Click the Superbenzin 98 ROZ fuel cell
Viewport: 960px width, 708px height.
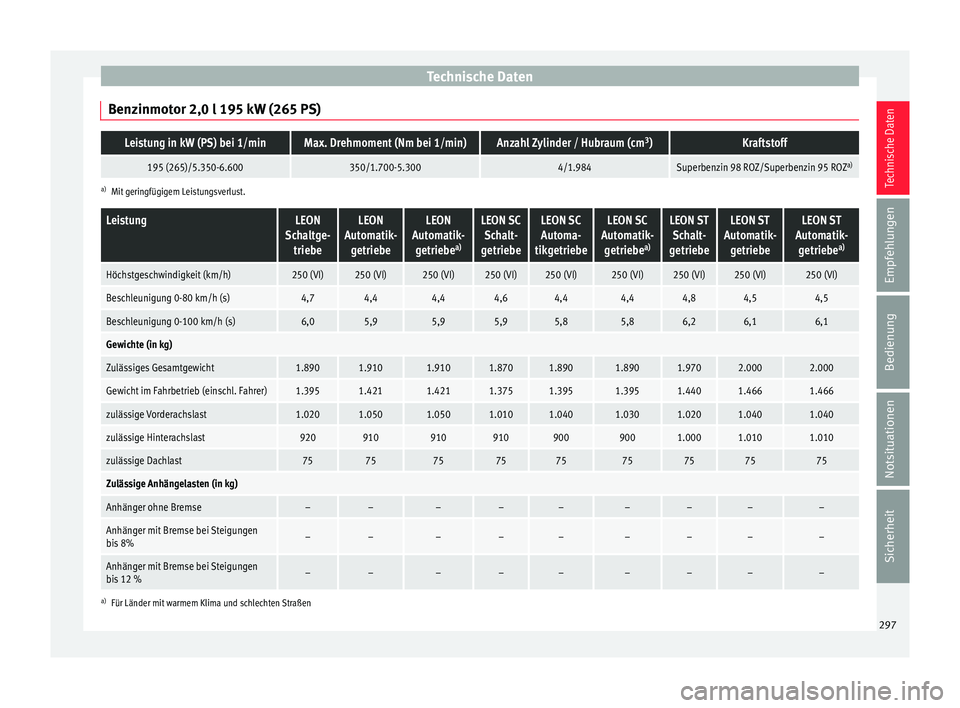[x=765, y=167]
